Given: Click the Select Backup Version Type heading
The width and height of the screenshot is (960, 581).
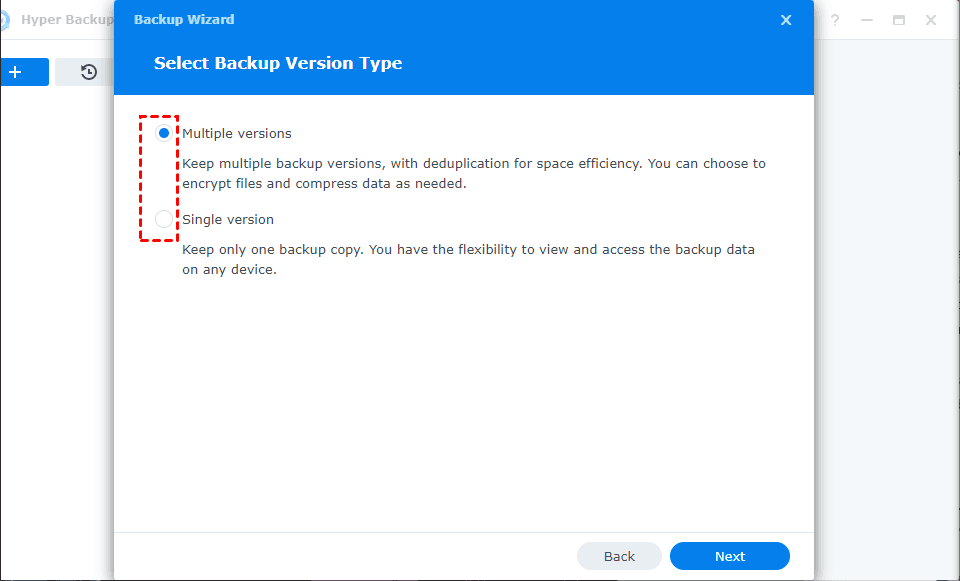Looking at the screenshot, I should click(278, 63).
